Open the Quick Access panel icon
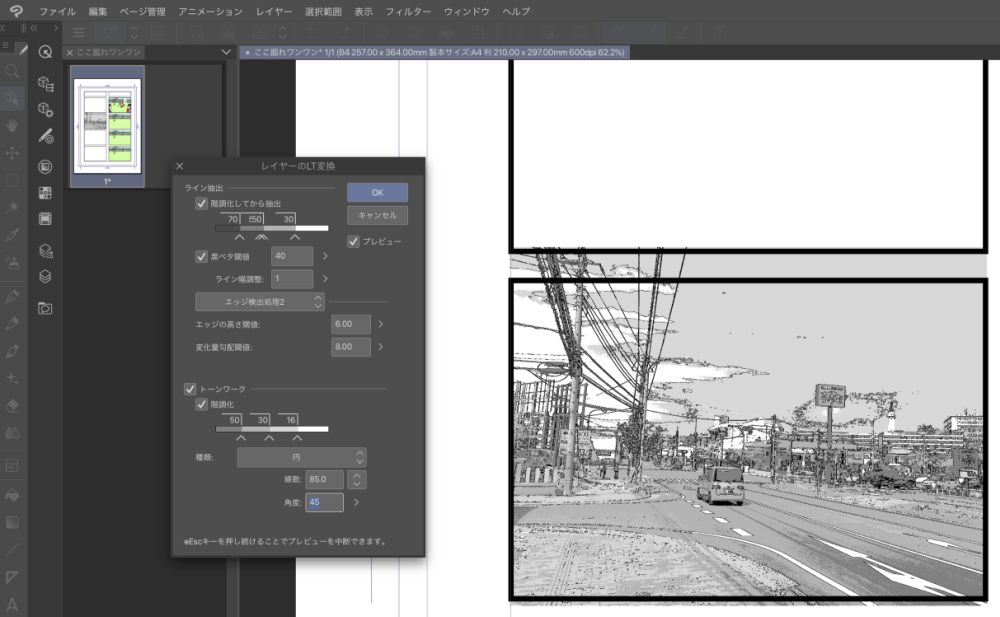This screenshot has height=617, width=1000. coord(45,52)
